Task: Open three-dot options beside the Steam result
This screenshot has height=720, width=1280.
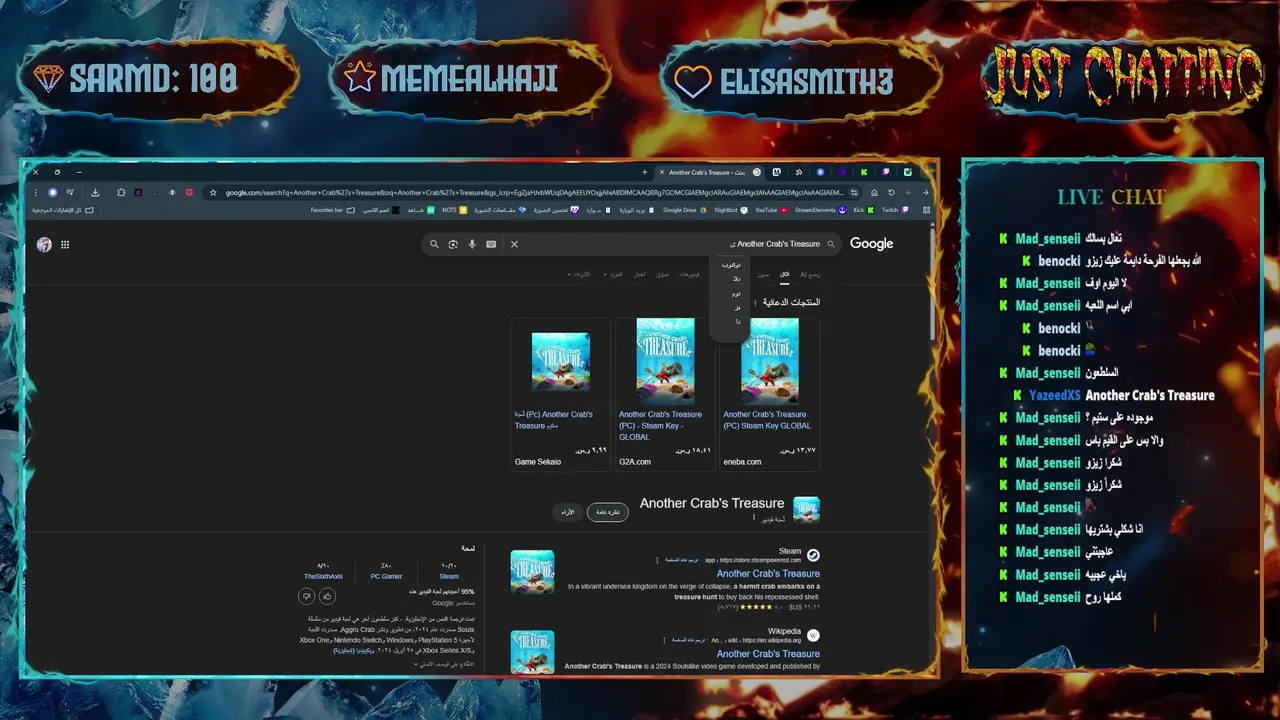Action: (657, 560)
